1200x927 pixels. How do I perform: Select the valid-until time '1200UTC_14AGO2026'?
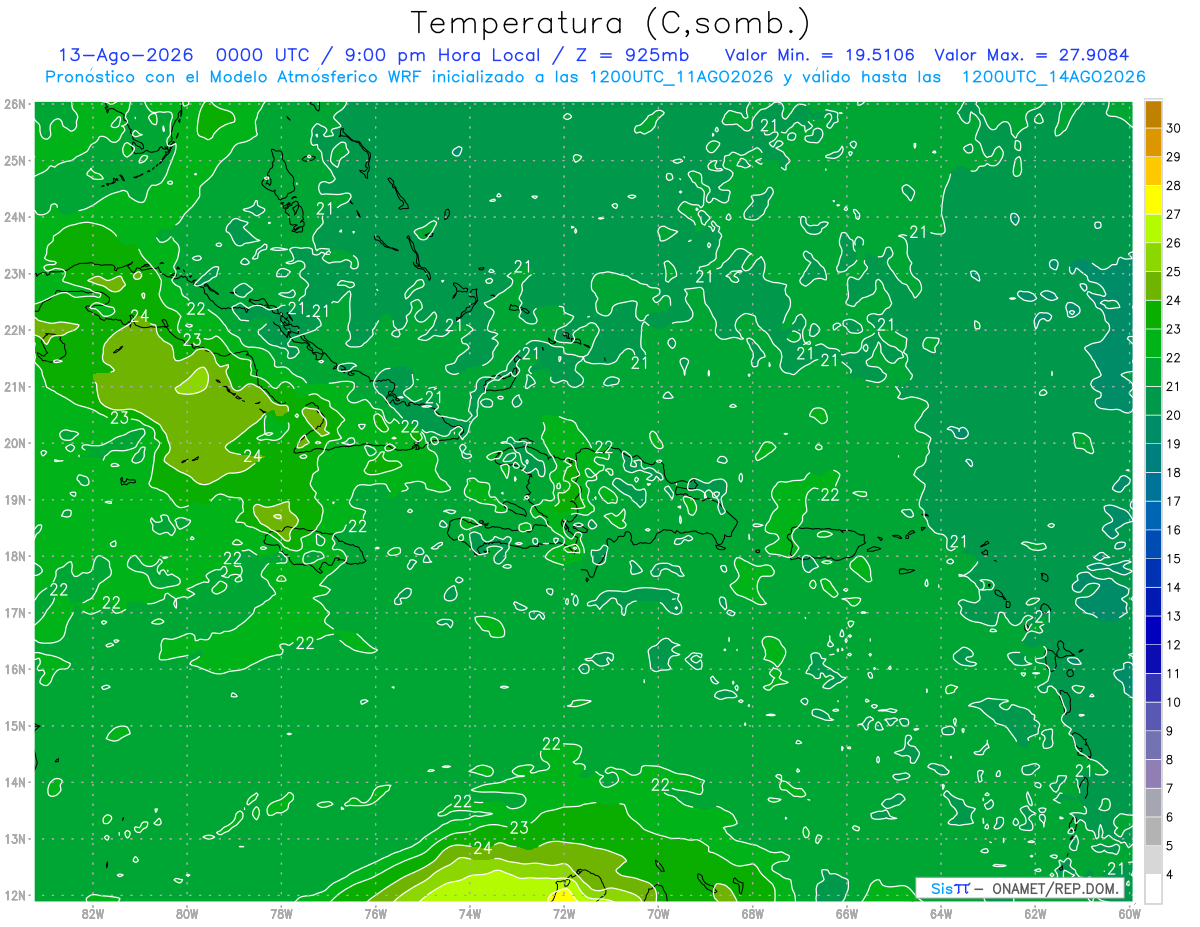click(1054, 77)
